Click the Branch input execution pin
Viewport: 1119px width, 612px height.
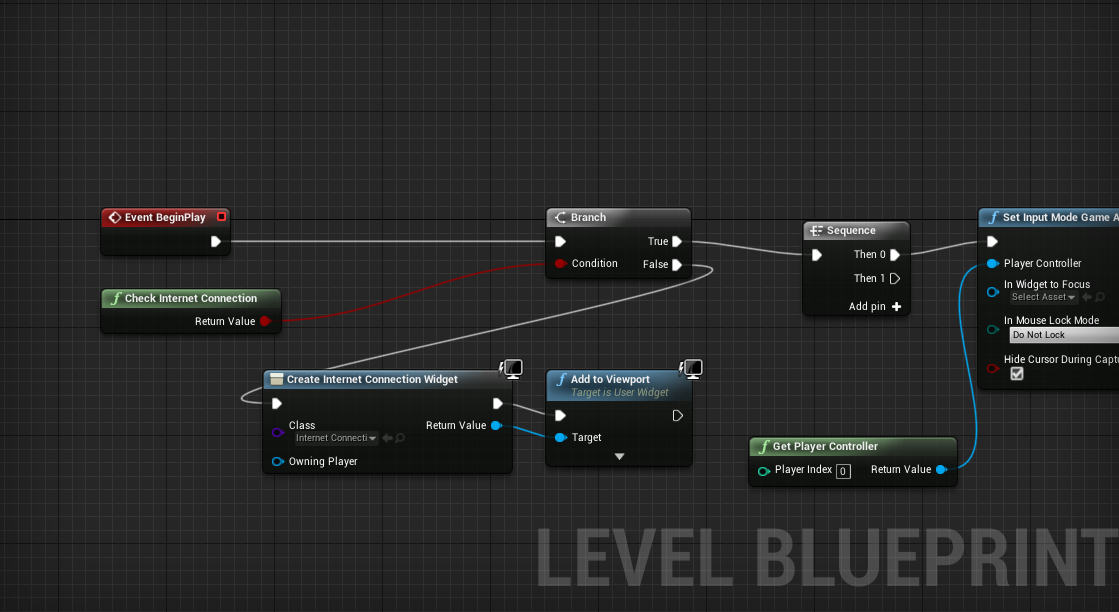[560, 242]
